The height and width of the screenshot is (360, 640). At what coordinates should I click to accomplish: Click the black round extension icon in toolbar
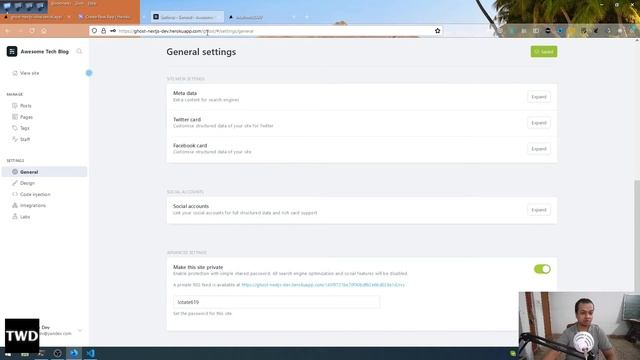click(548, 31)
